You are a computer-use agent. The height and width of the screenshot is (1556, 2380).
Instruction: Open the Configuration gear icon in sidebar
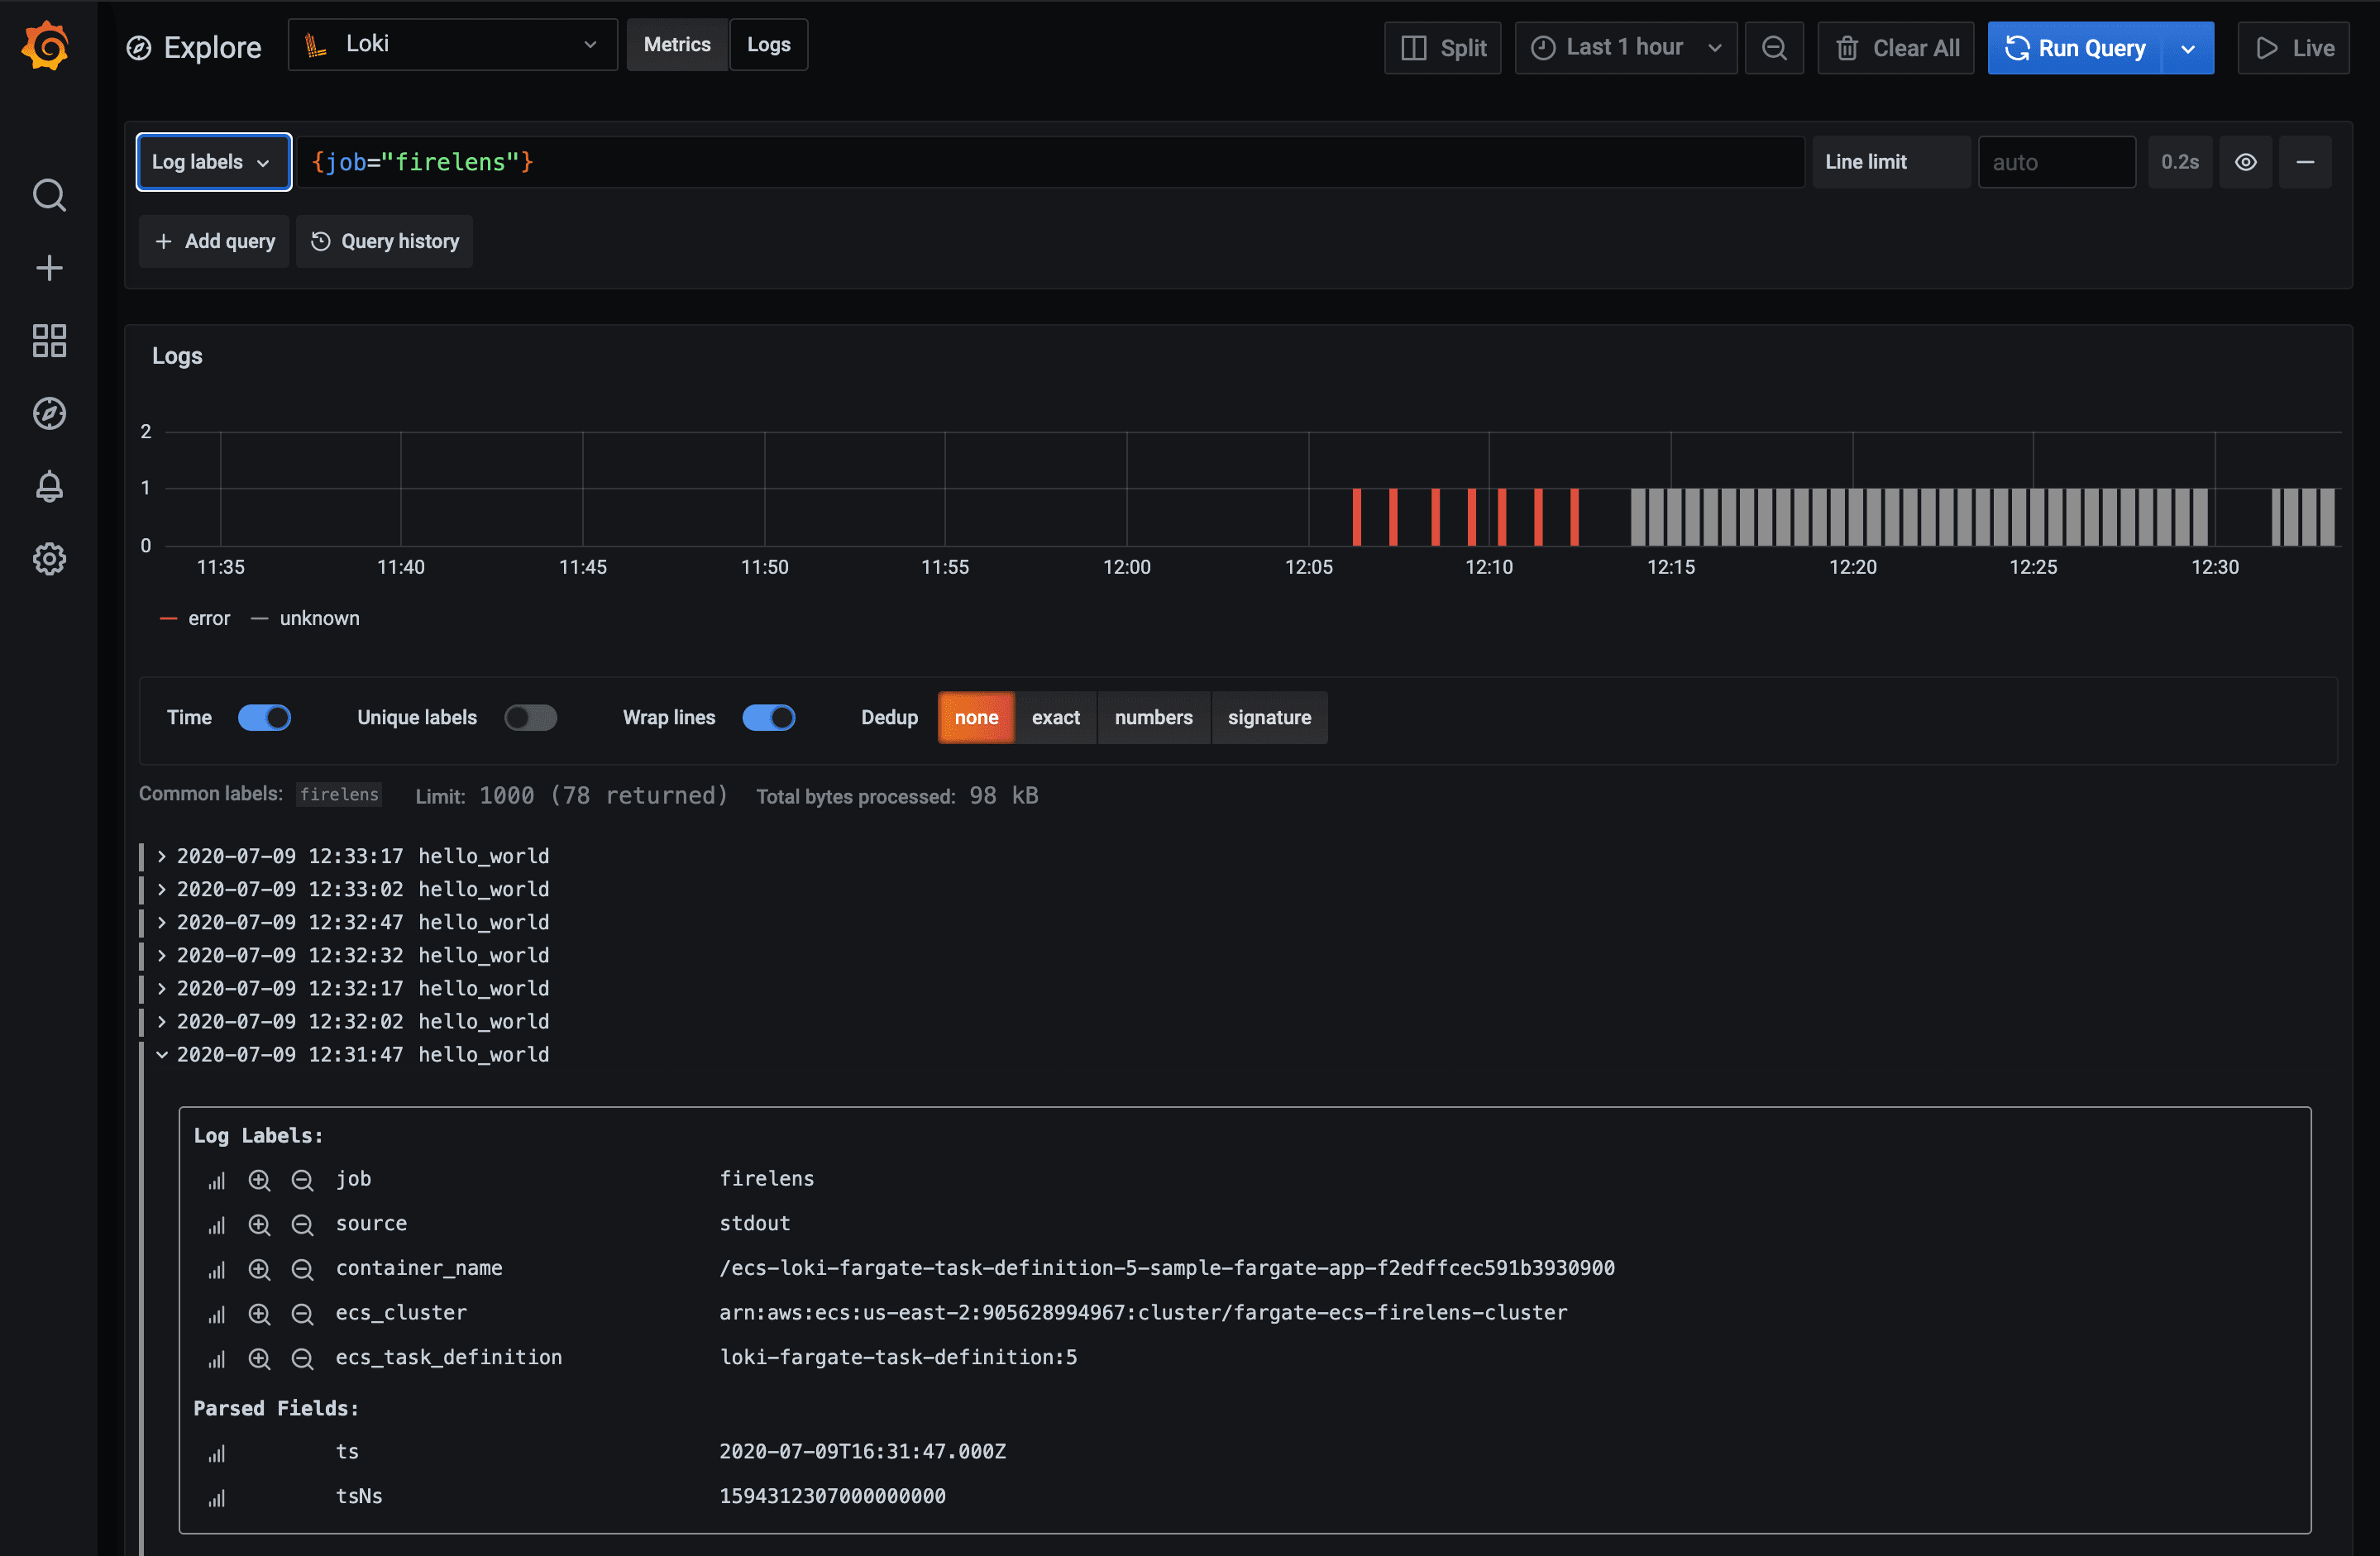coord(49,559)
